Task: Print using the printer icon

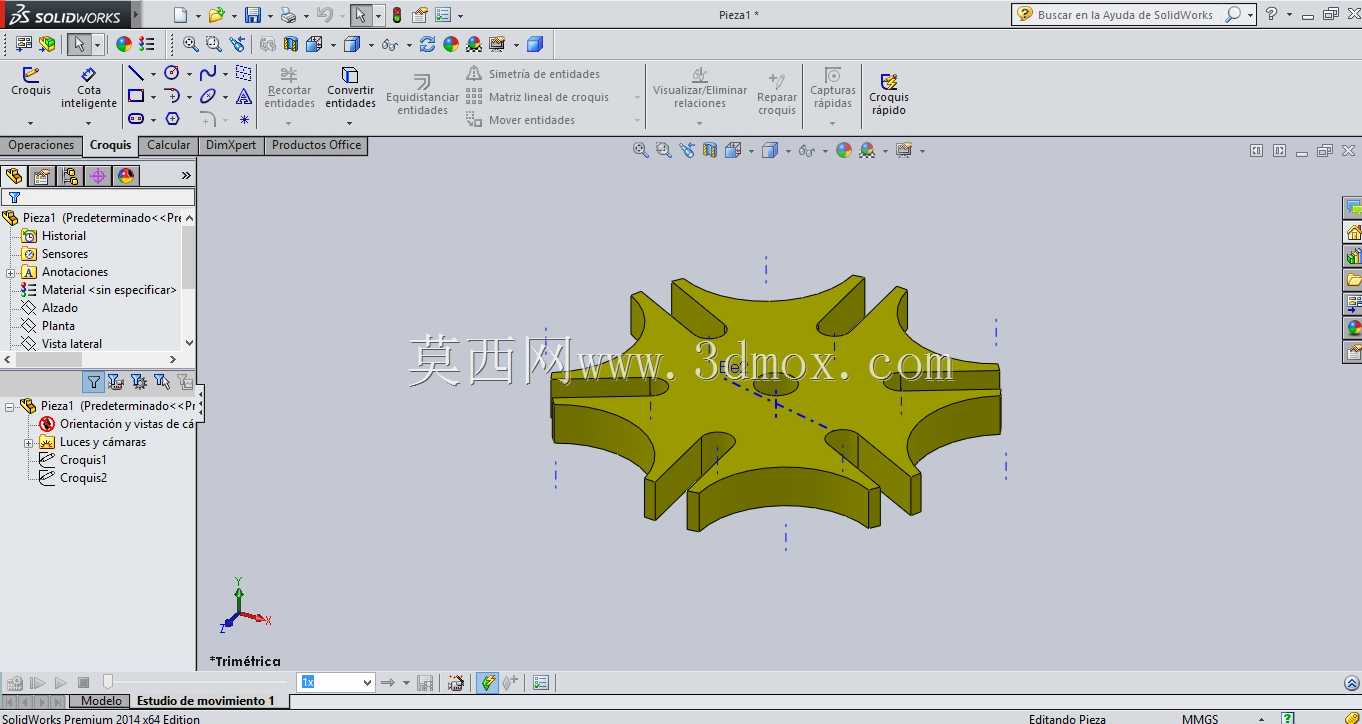Action: click(x=288, y=15)
